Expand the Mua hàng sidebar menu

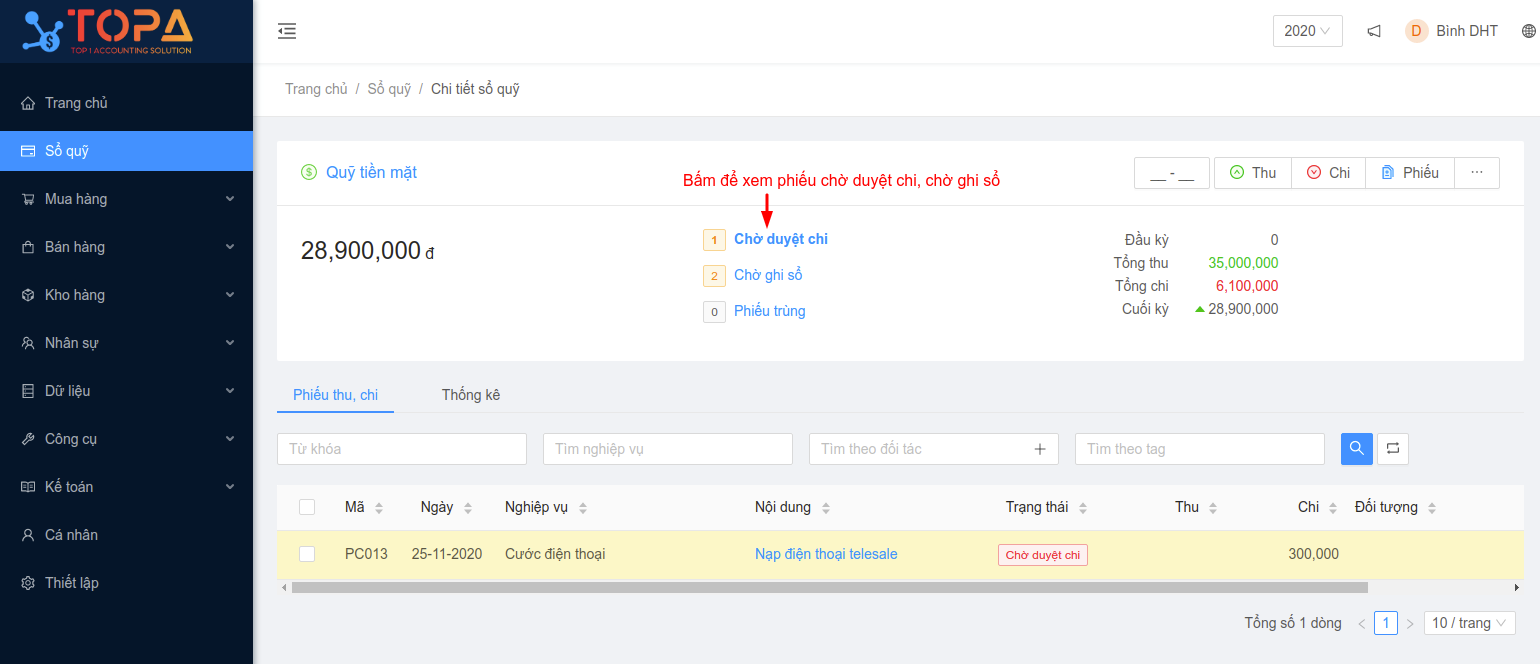pyautogui.click(x=126, y=199)
